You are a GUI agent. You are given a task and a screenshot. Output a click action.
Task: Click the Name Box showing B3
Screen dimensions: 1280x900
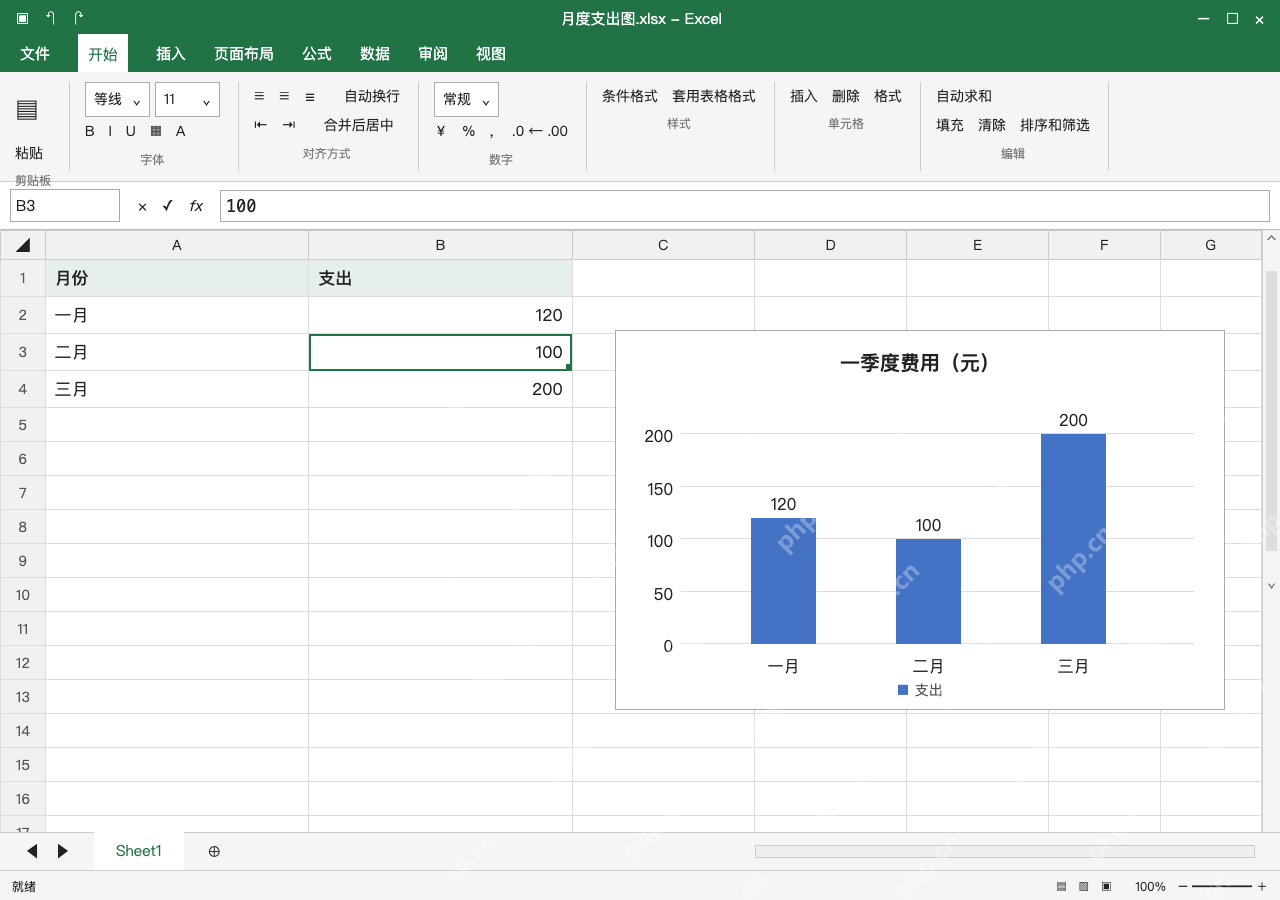coord(65,205)
